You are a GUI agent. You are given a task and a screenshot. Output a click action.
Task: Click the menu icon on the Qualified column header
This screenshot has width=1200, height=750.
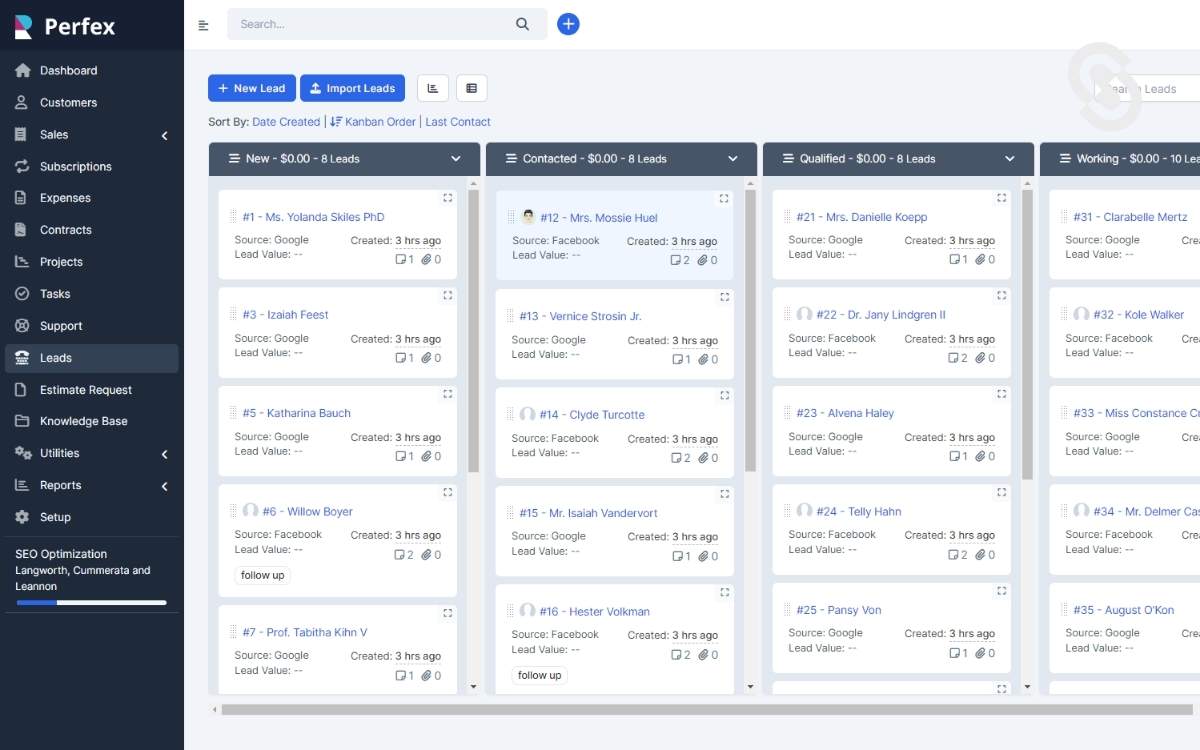[x=787, y=158]
